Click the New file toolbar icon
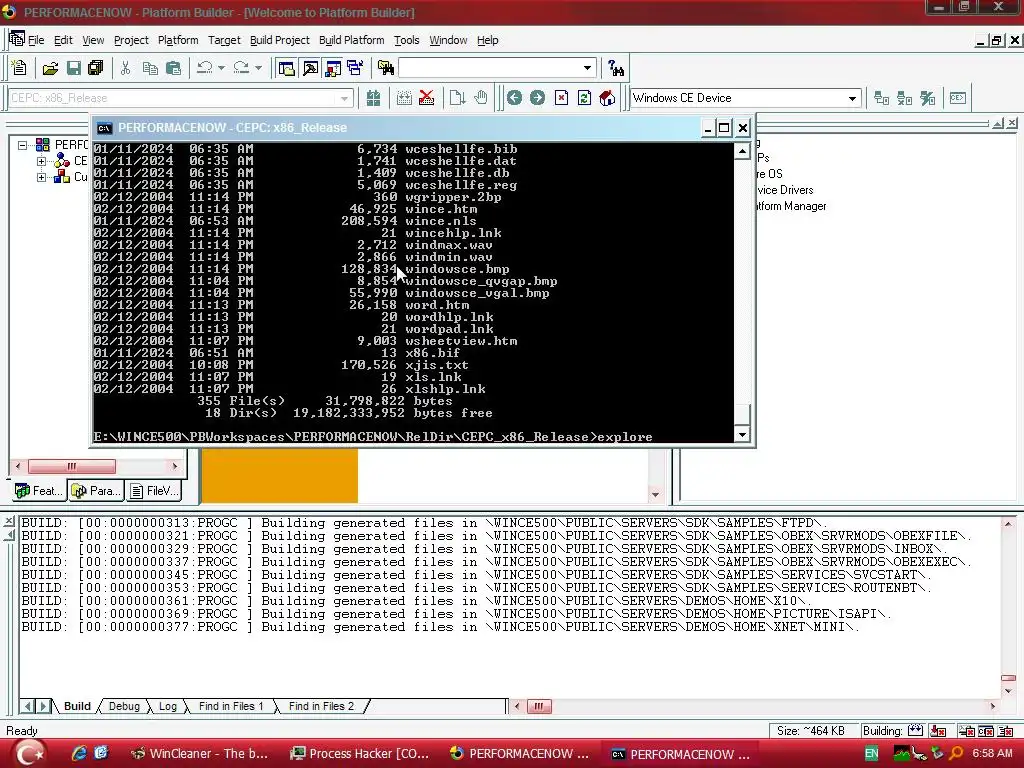Image resolution: width=1024 pixels, height=768 pixels. coord(19,68)
